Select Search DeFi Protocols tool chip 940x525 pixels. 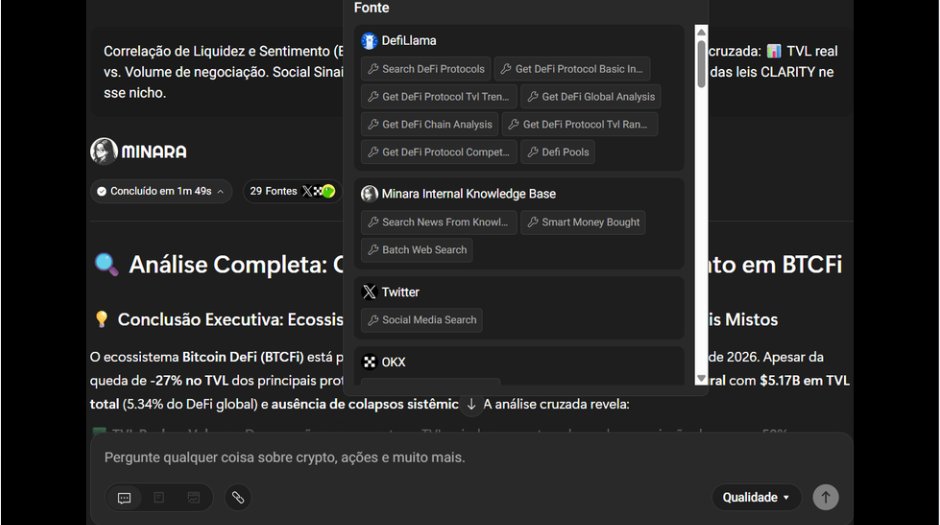point(426,69)
